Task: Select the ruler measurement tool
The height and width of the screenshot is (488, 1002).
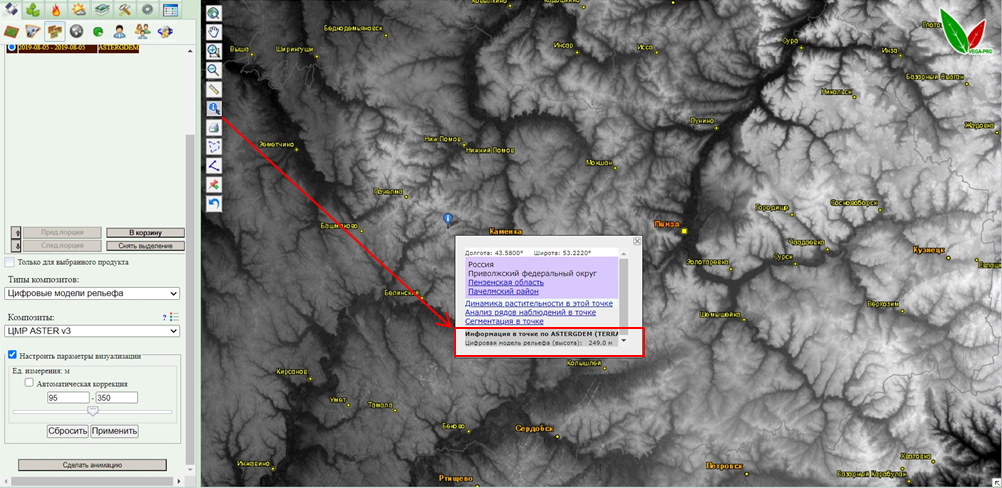Action: point(214,89)
